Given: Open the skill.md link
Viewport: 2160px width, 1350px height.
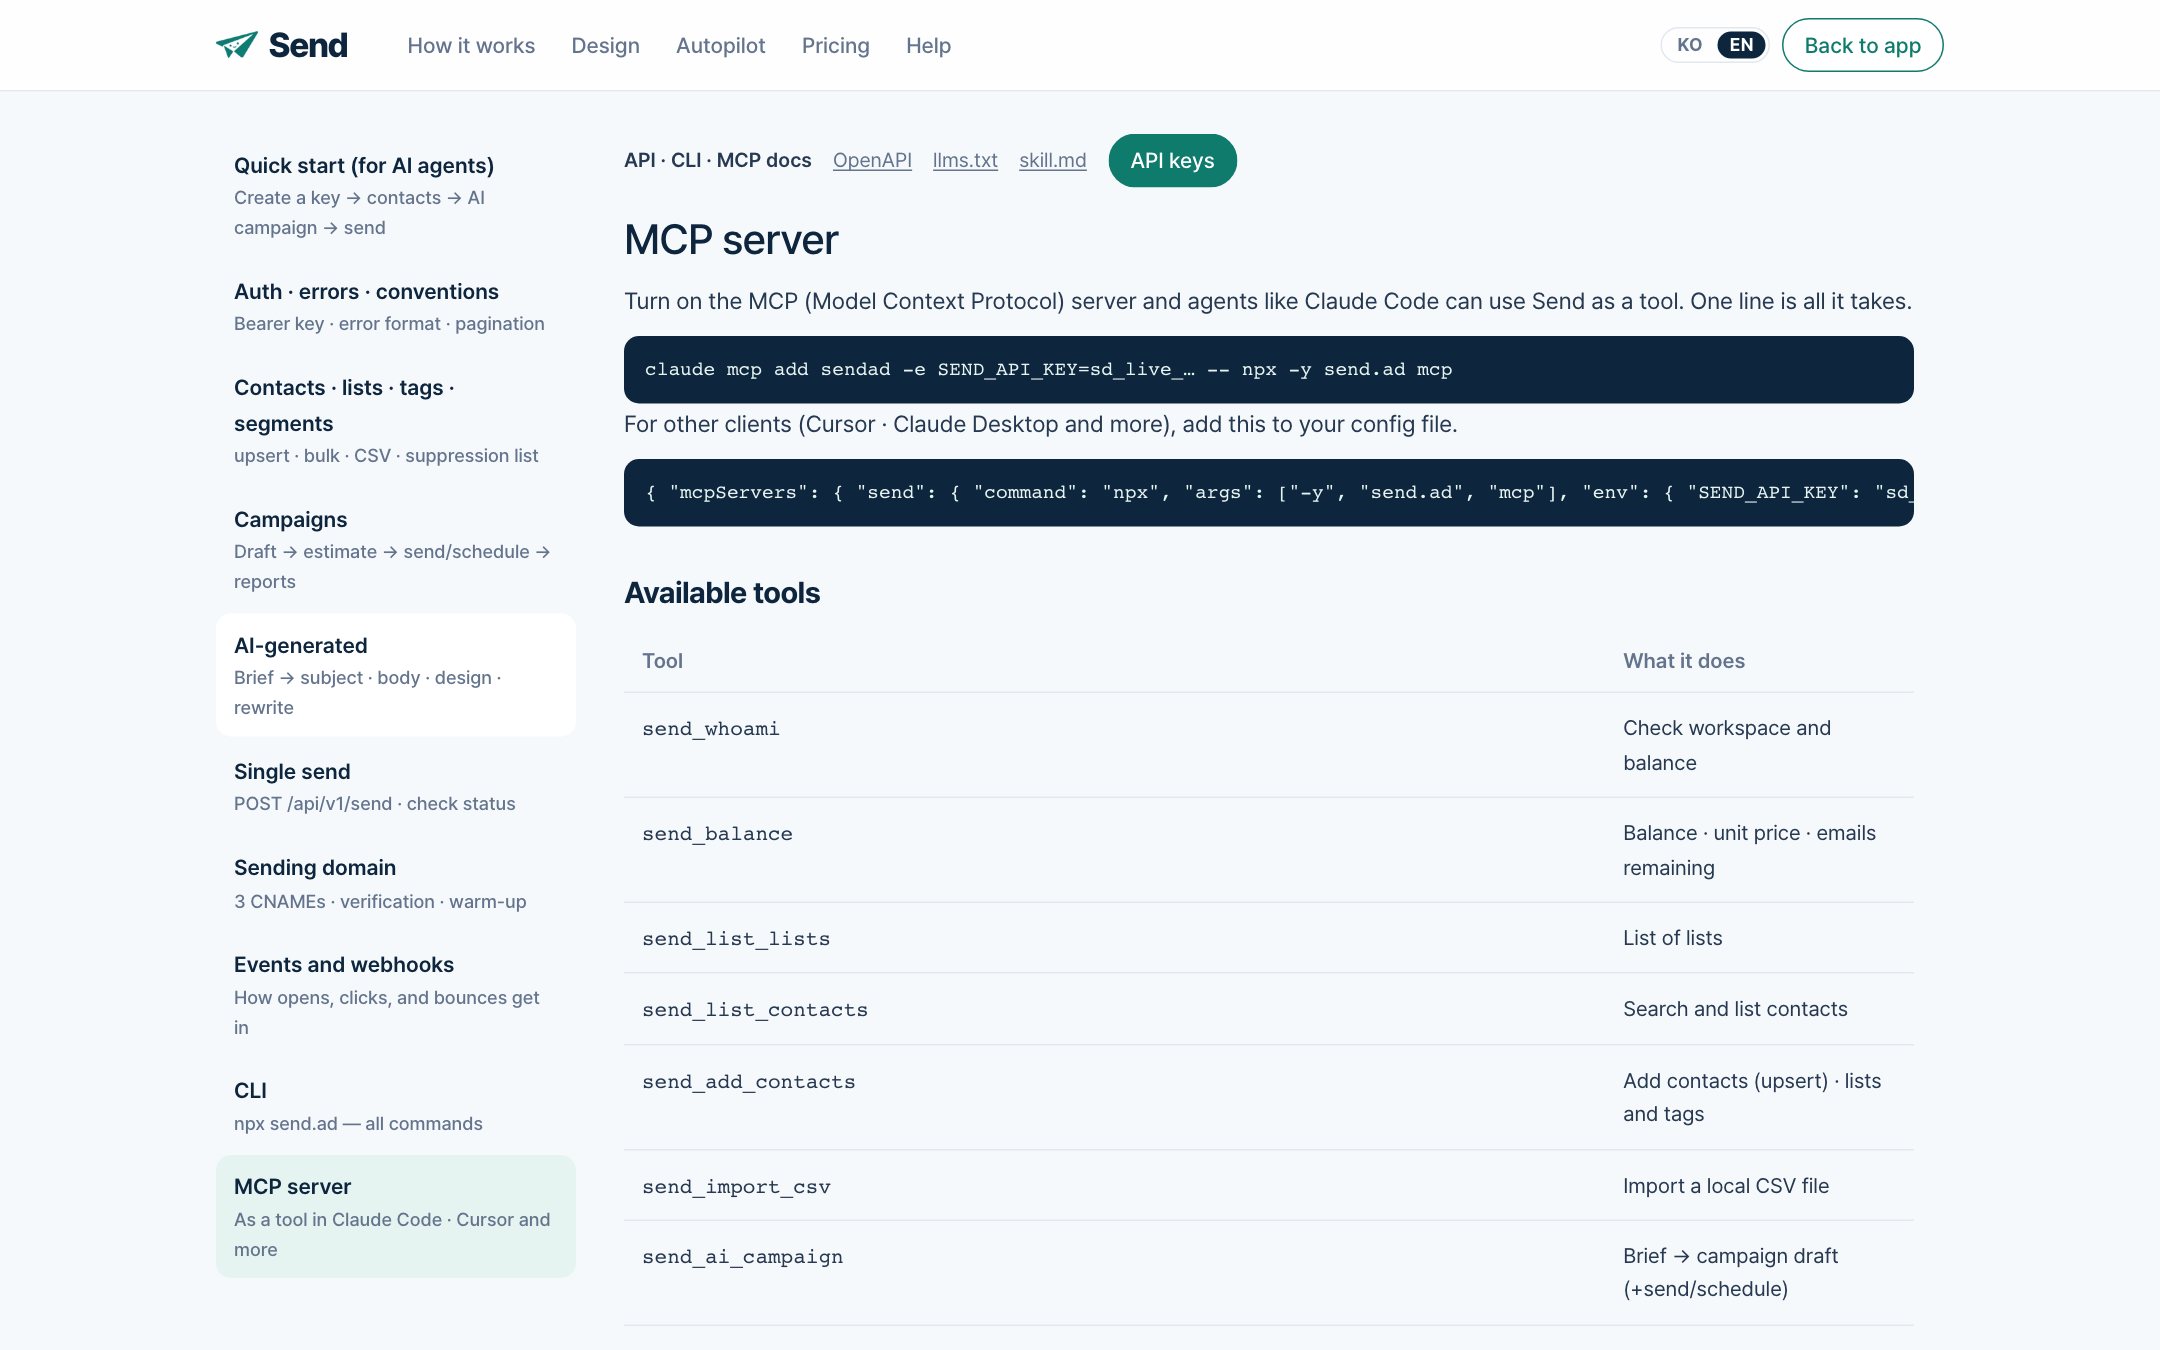Looking at the screenshot, I should click(1052, 160).
